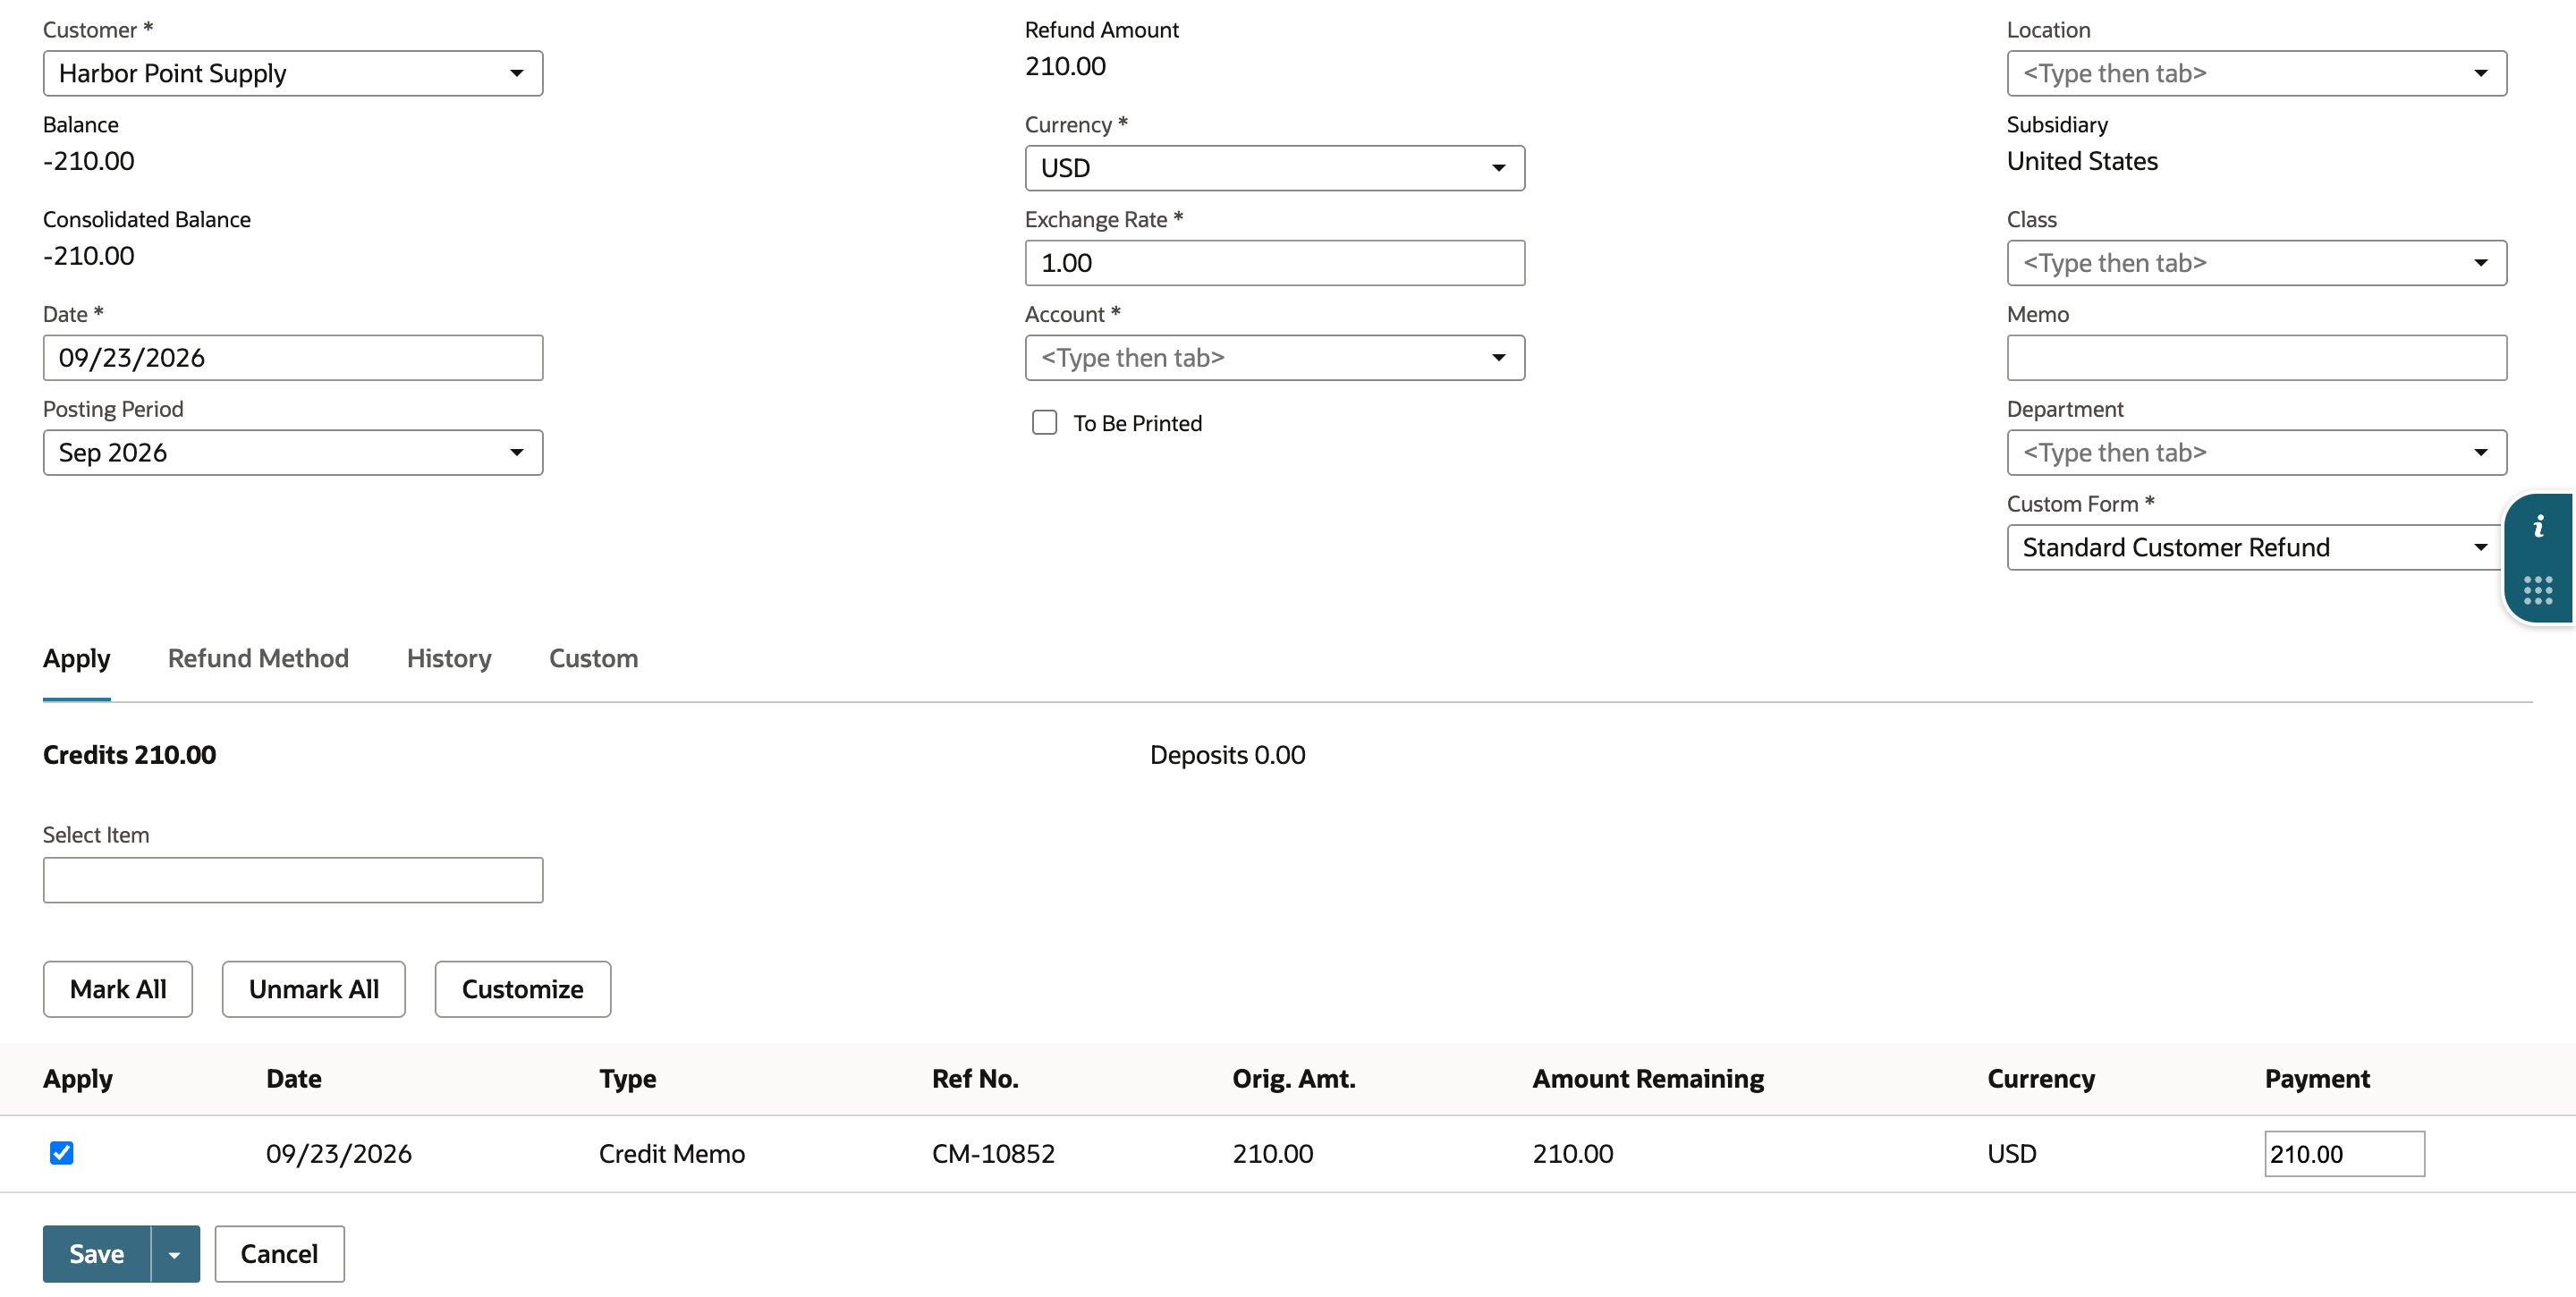
Task: Open the Currency dropdown showing USD
Action: tap(1274, 168)
